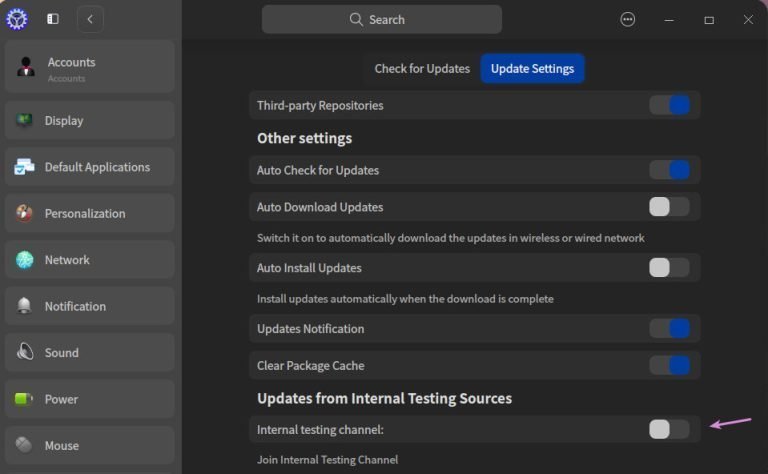Click the Display monitor icon
768x474 pixels.
click(x=24, y=120)
